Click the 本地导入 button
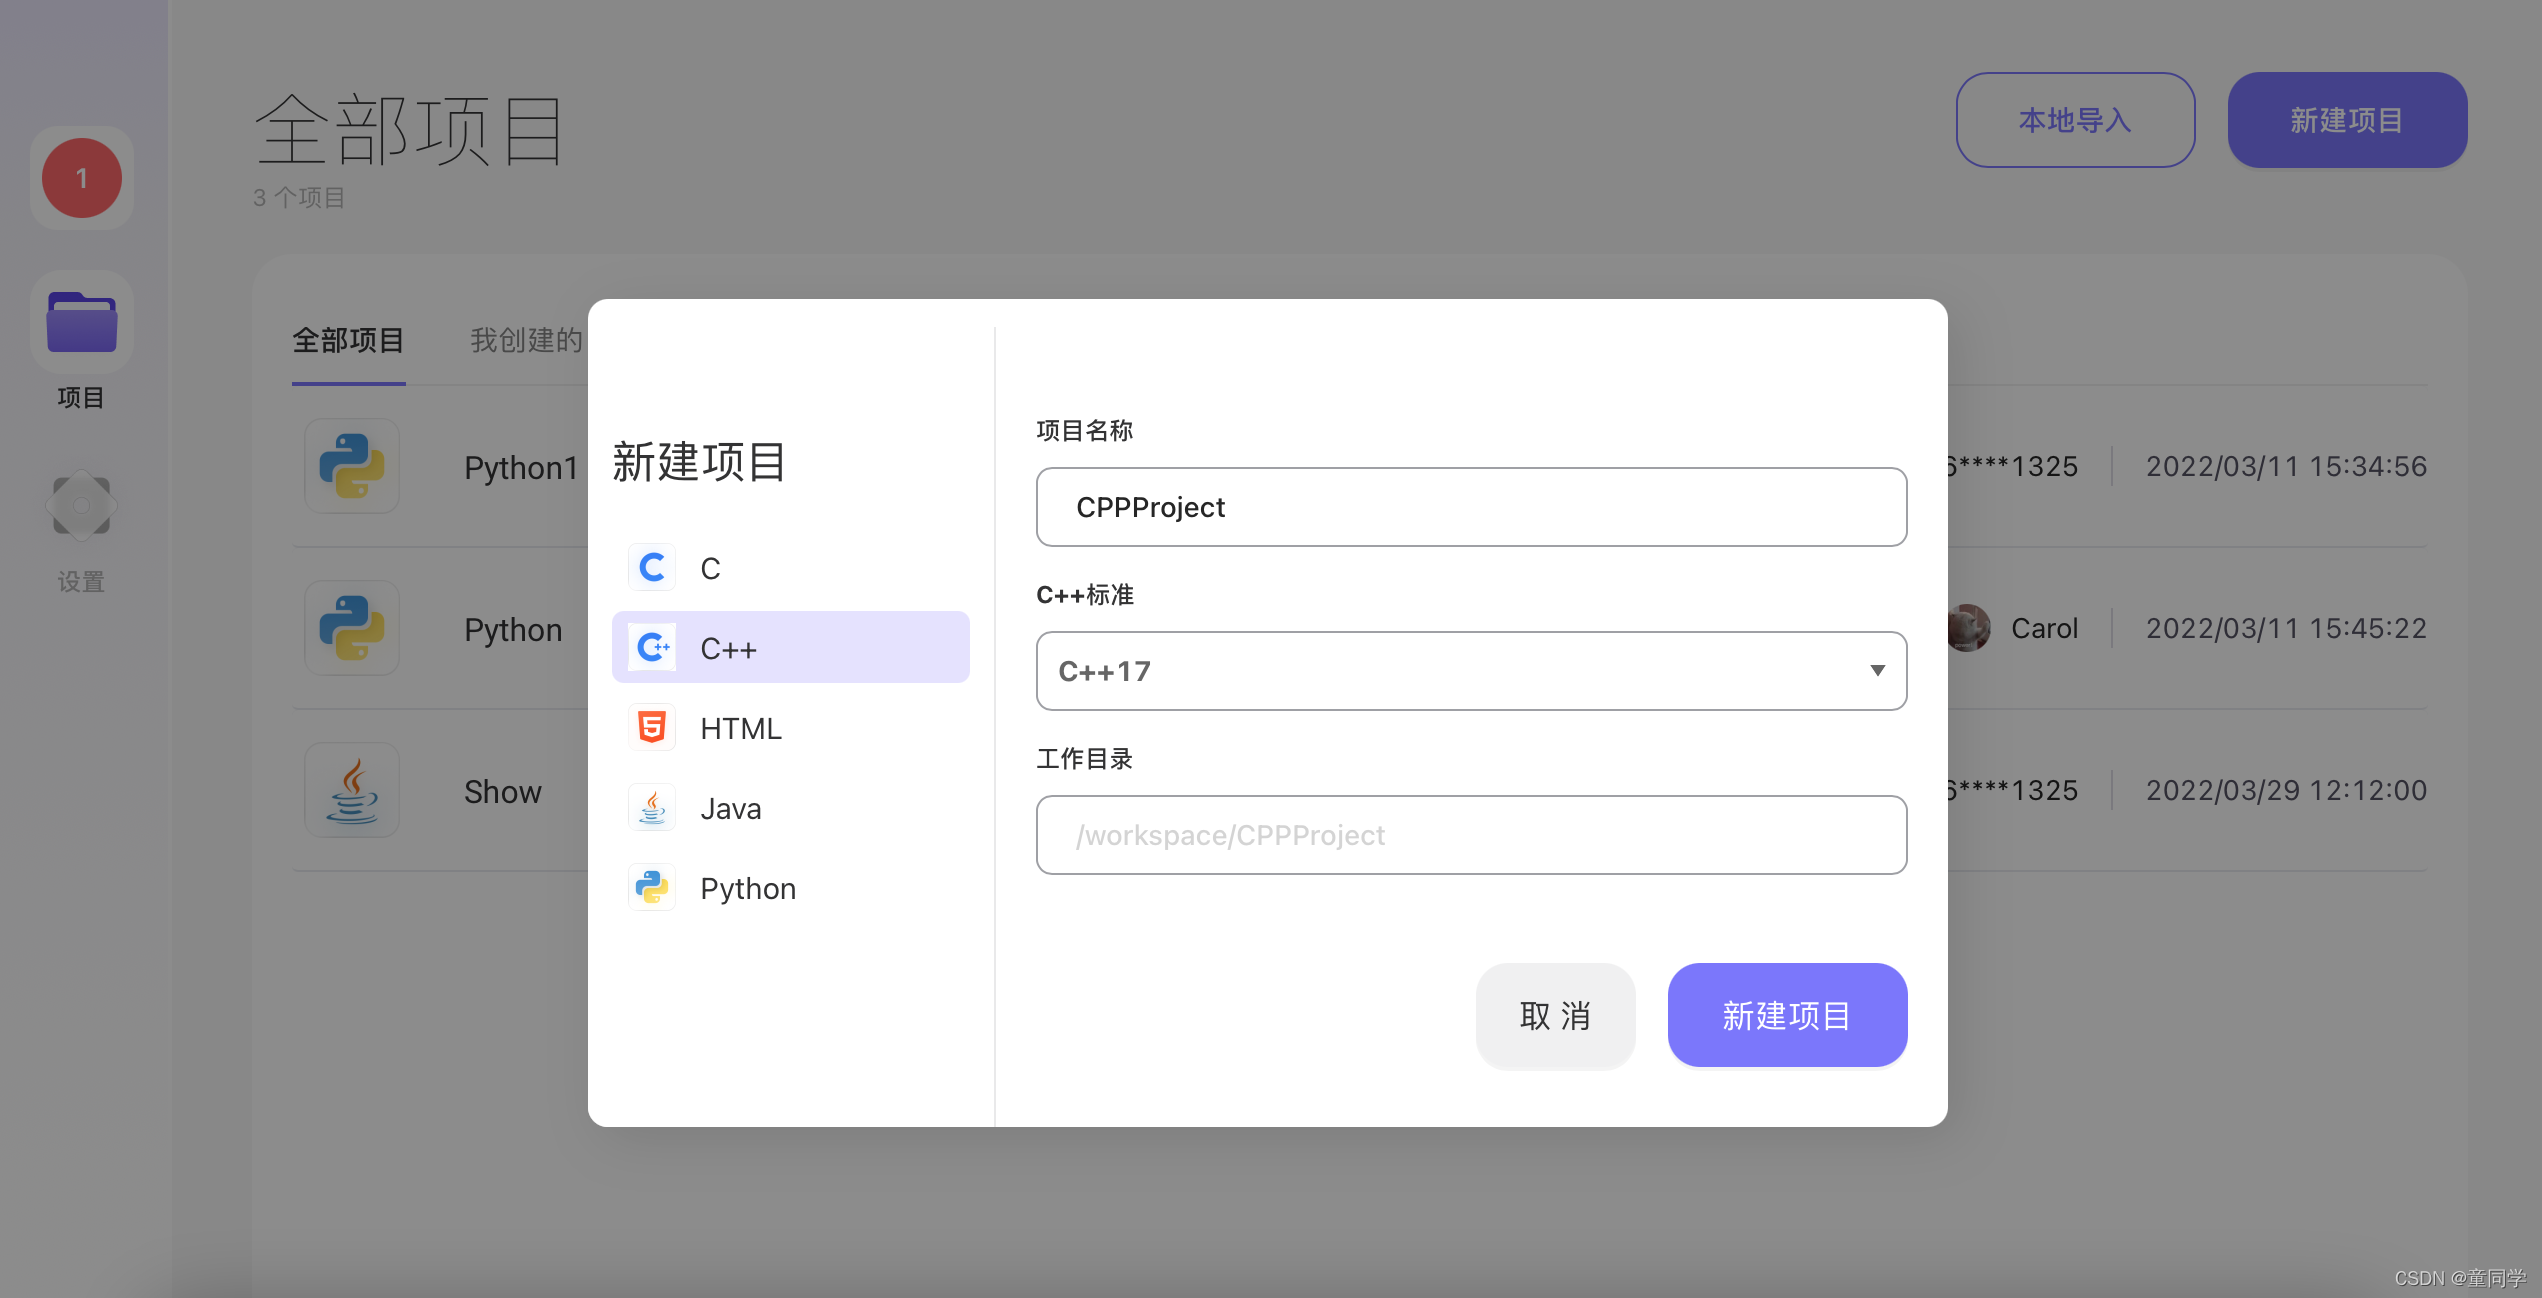This screenshot has height=1298, width=2542. point(2075,120)
